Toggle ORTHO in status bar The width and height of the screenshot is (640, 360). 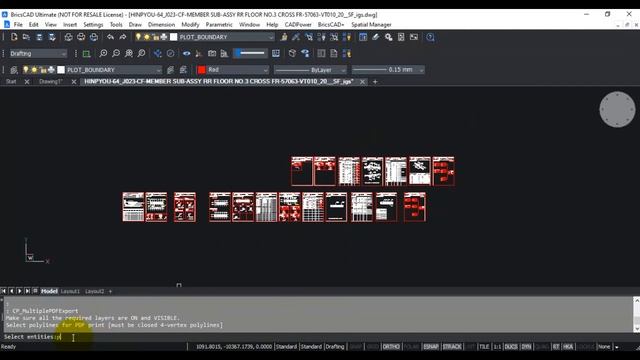pos(391,347)
